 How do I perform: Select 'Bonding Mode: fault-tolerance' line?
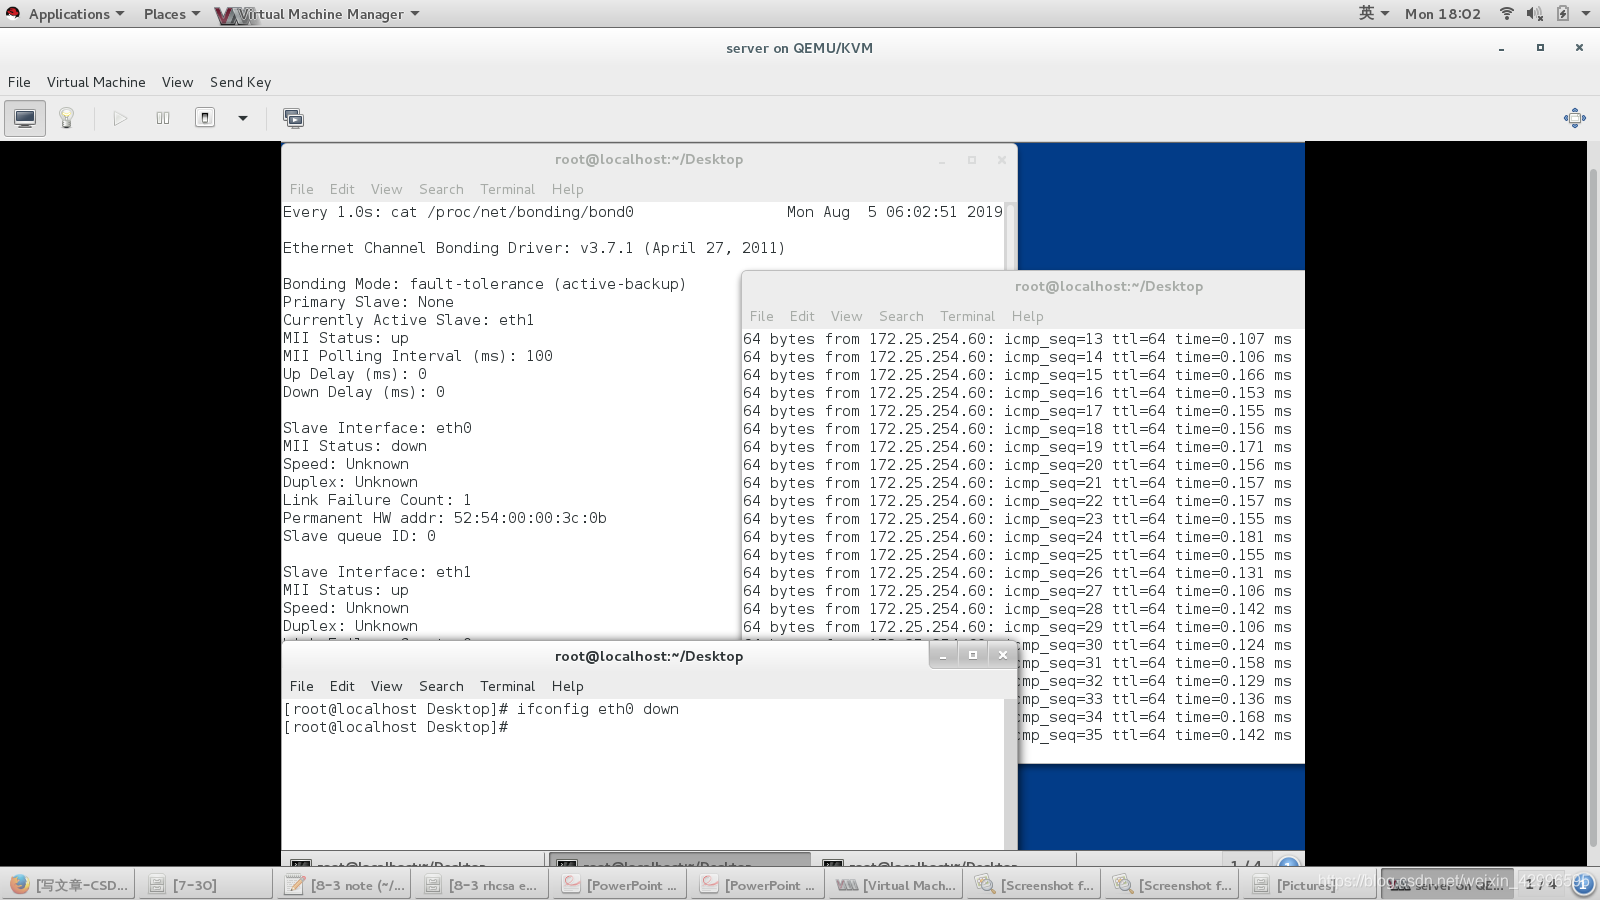coord(484,284)
